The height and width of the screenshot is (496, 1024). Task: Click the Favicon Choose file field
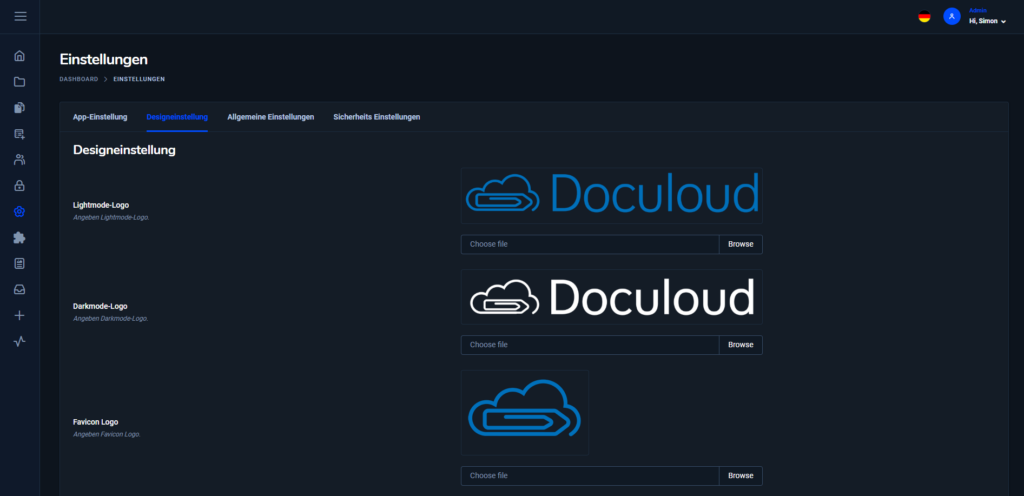click(x=590, y=475)
